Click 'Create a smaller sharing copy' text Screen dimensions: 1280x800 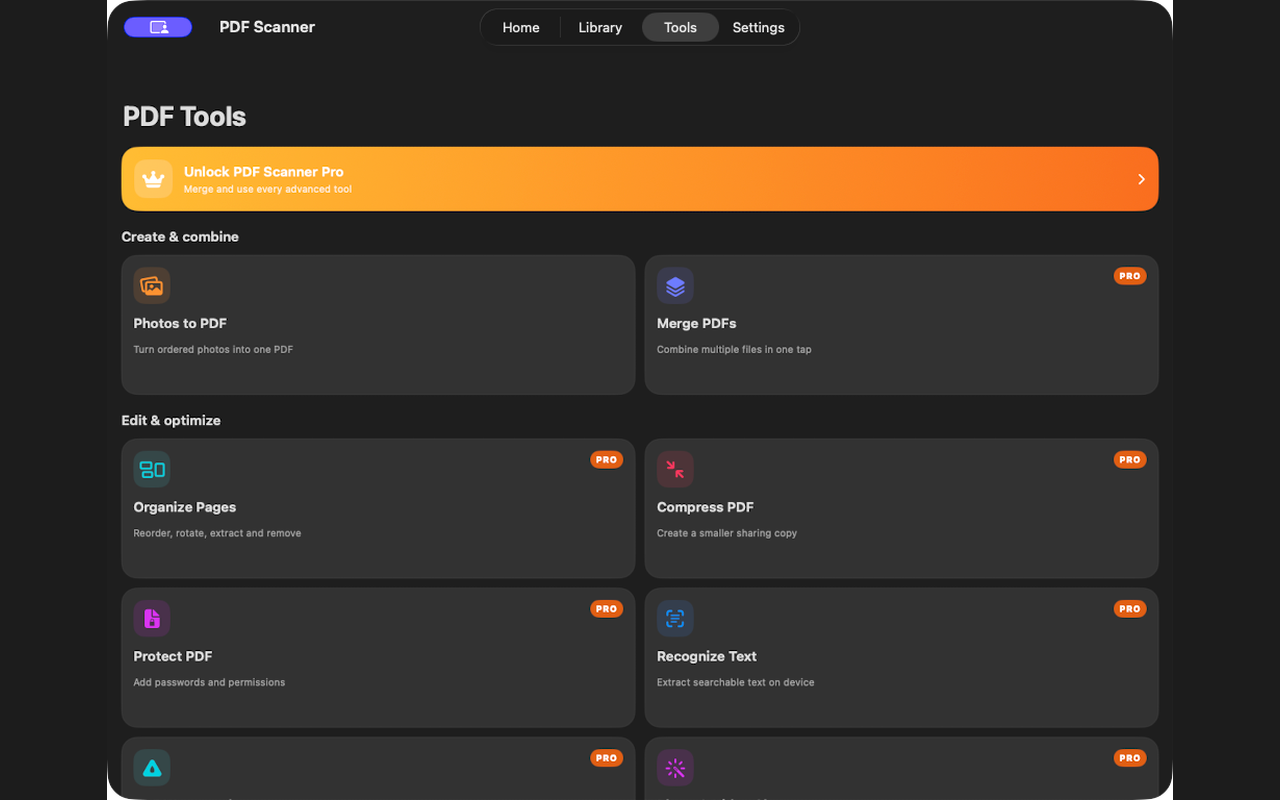727,534
